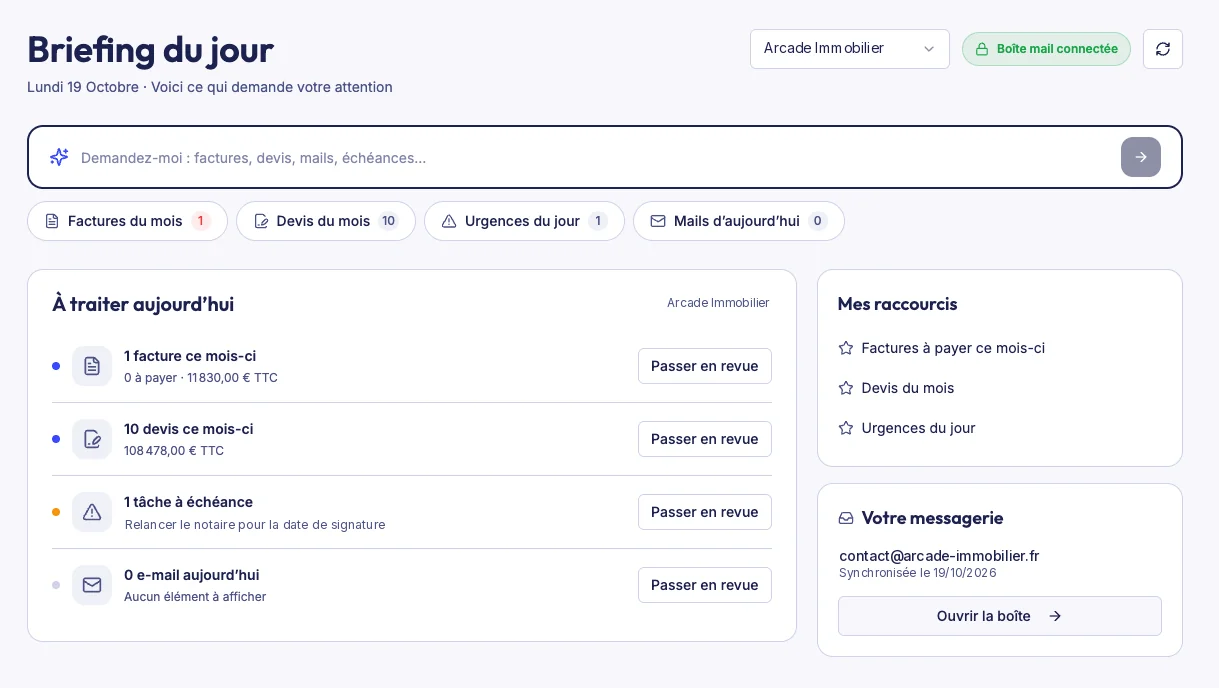Click the sparkle AI assistant icon
Image resolution: width=1219 pixels, height=688 pixels.
pos(59,157)
